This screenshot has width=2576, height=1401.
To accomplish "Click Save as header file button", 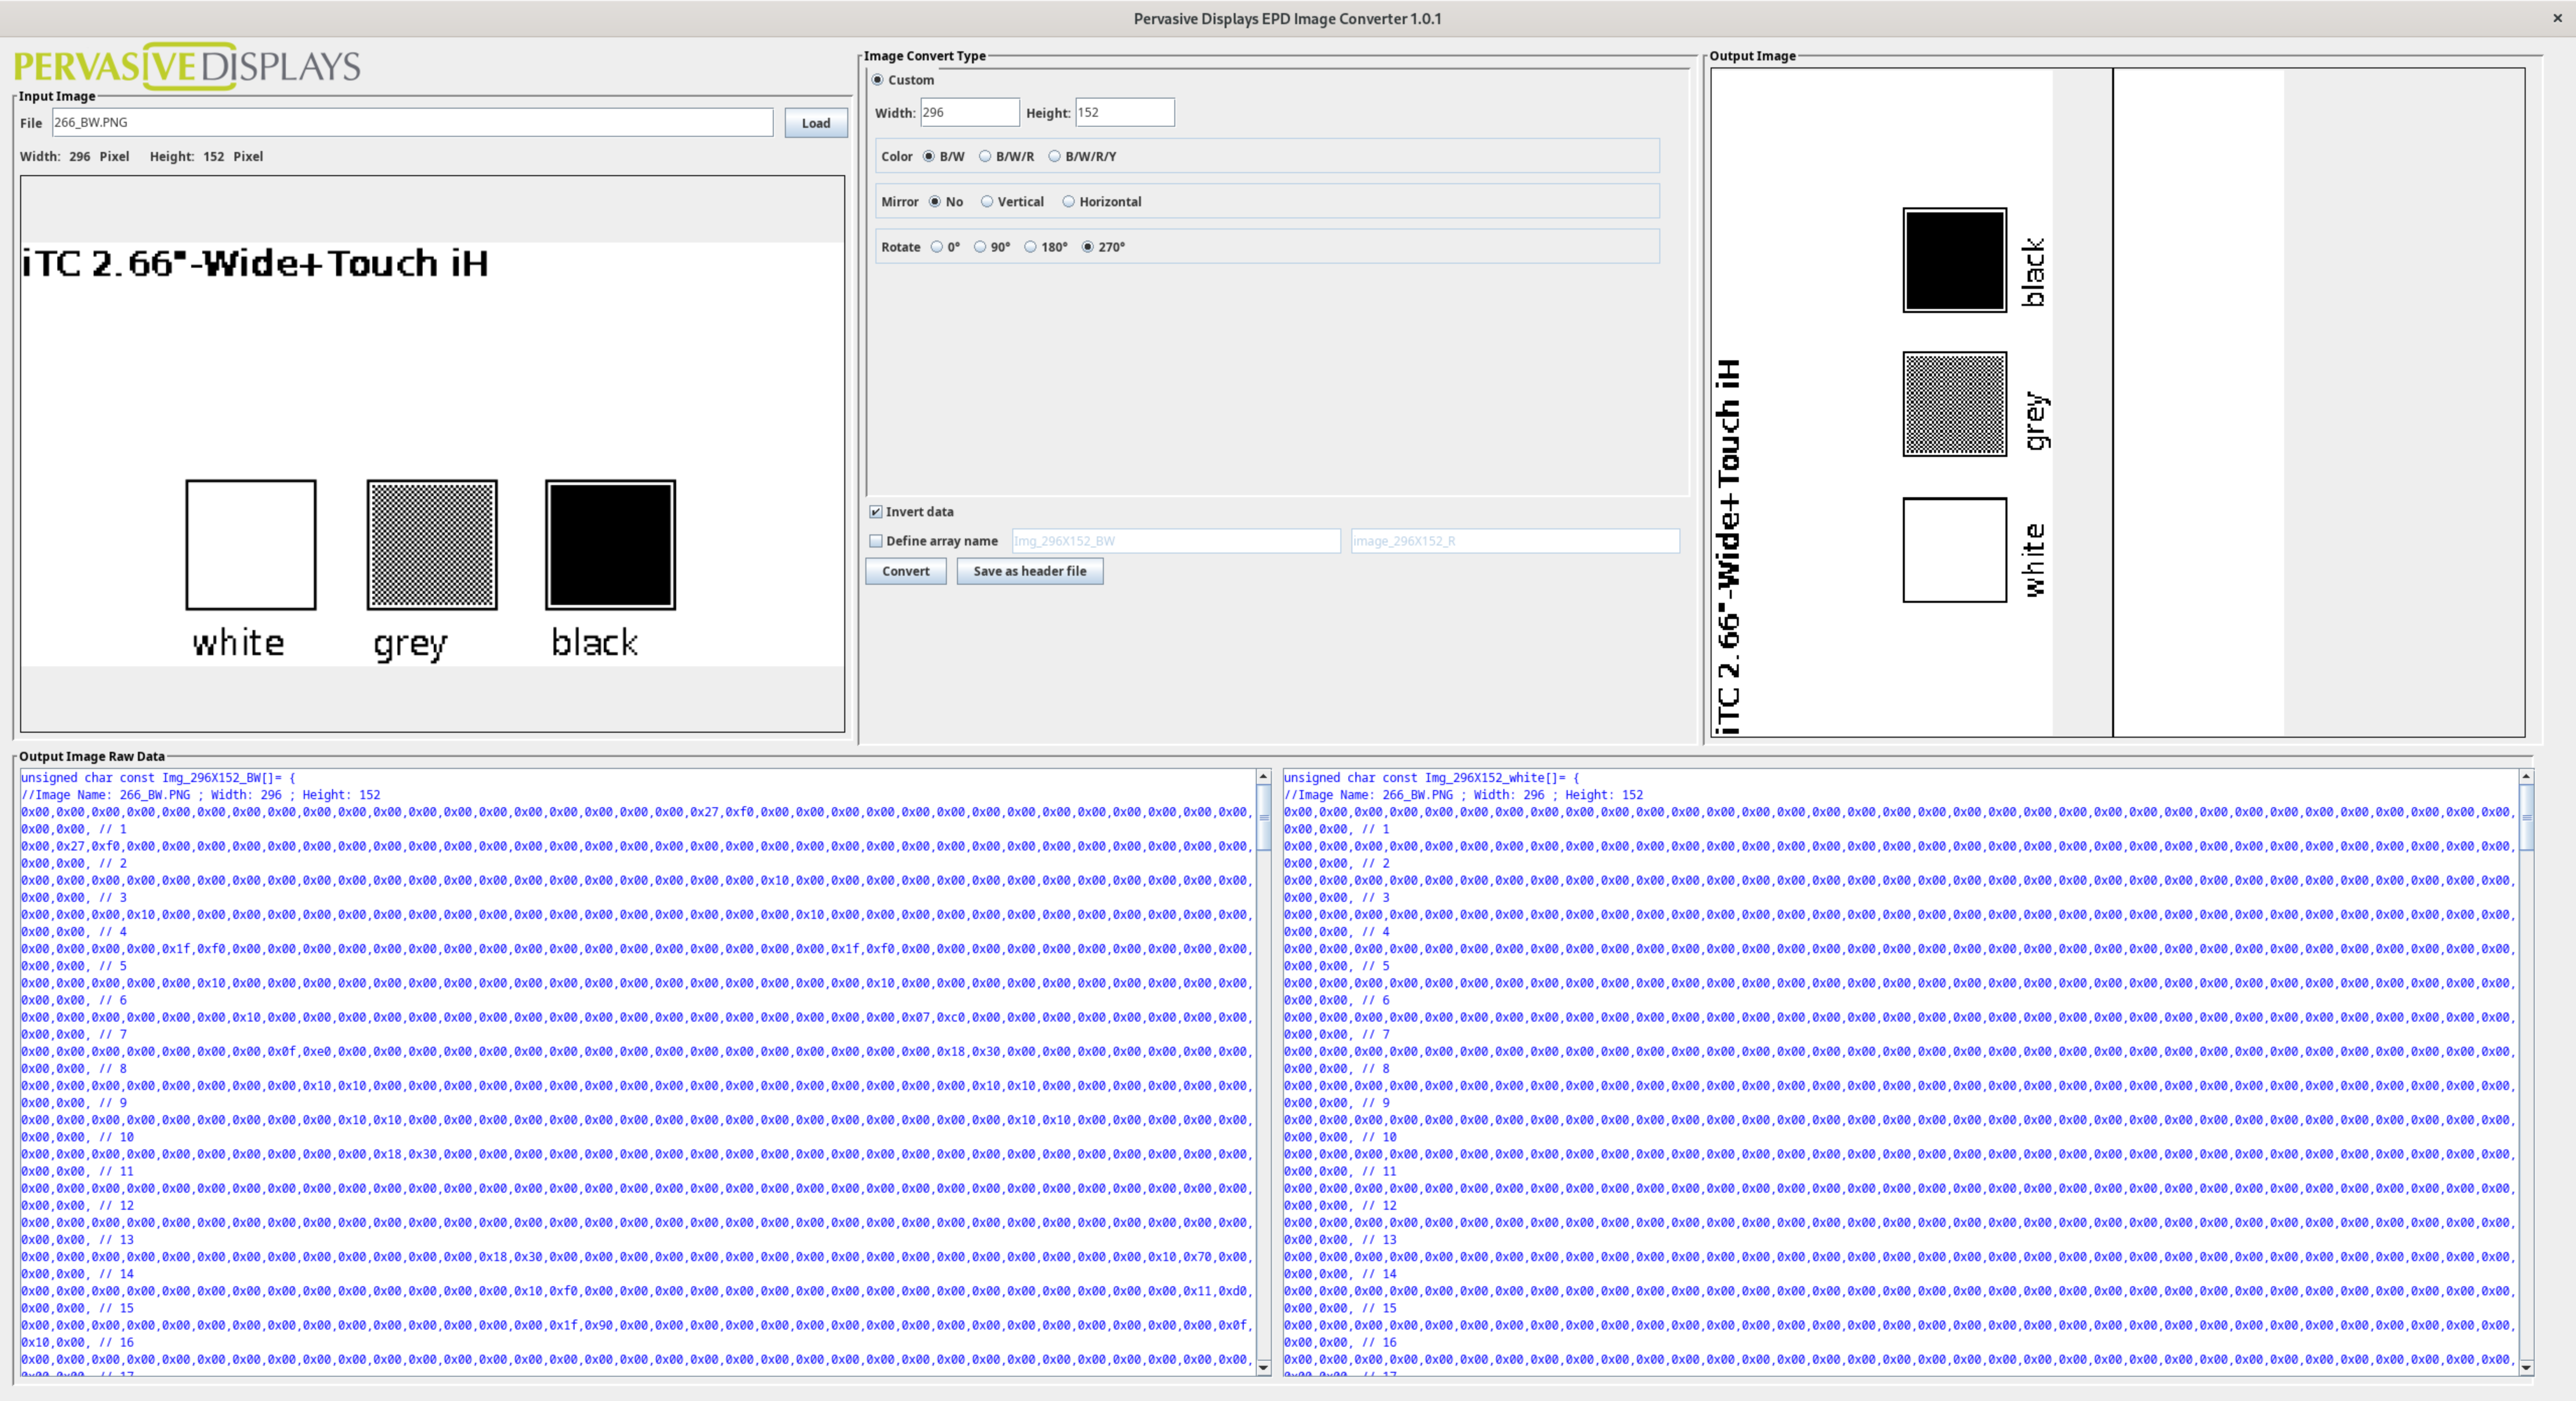I will (x=1029, y=571).
